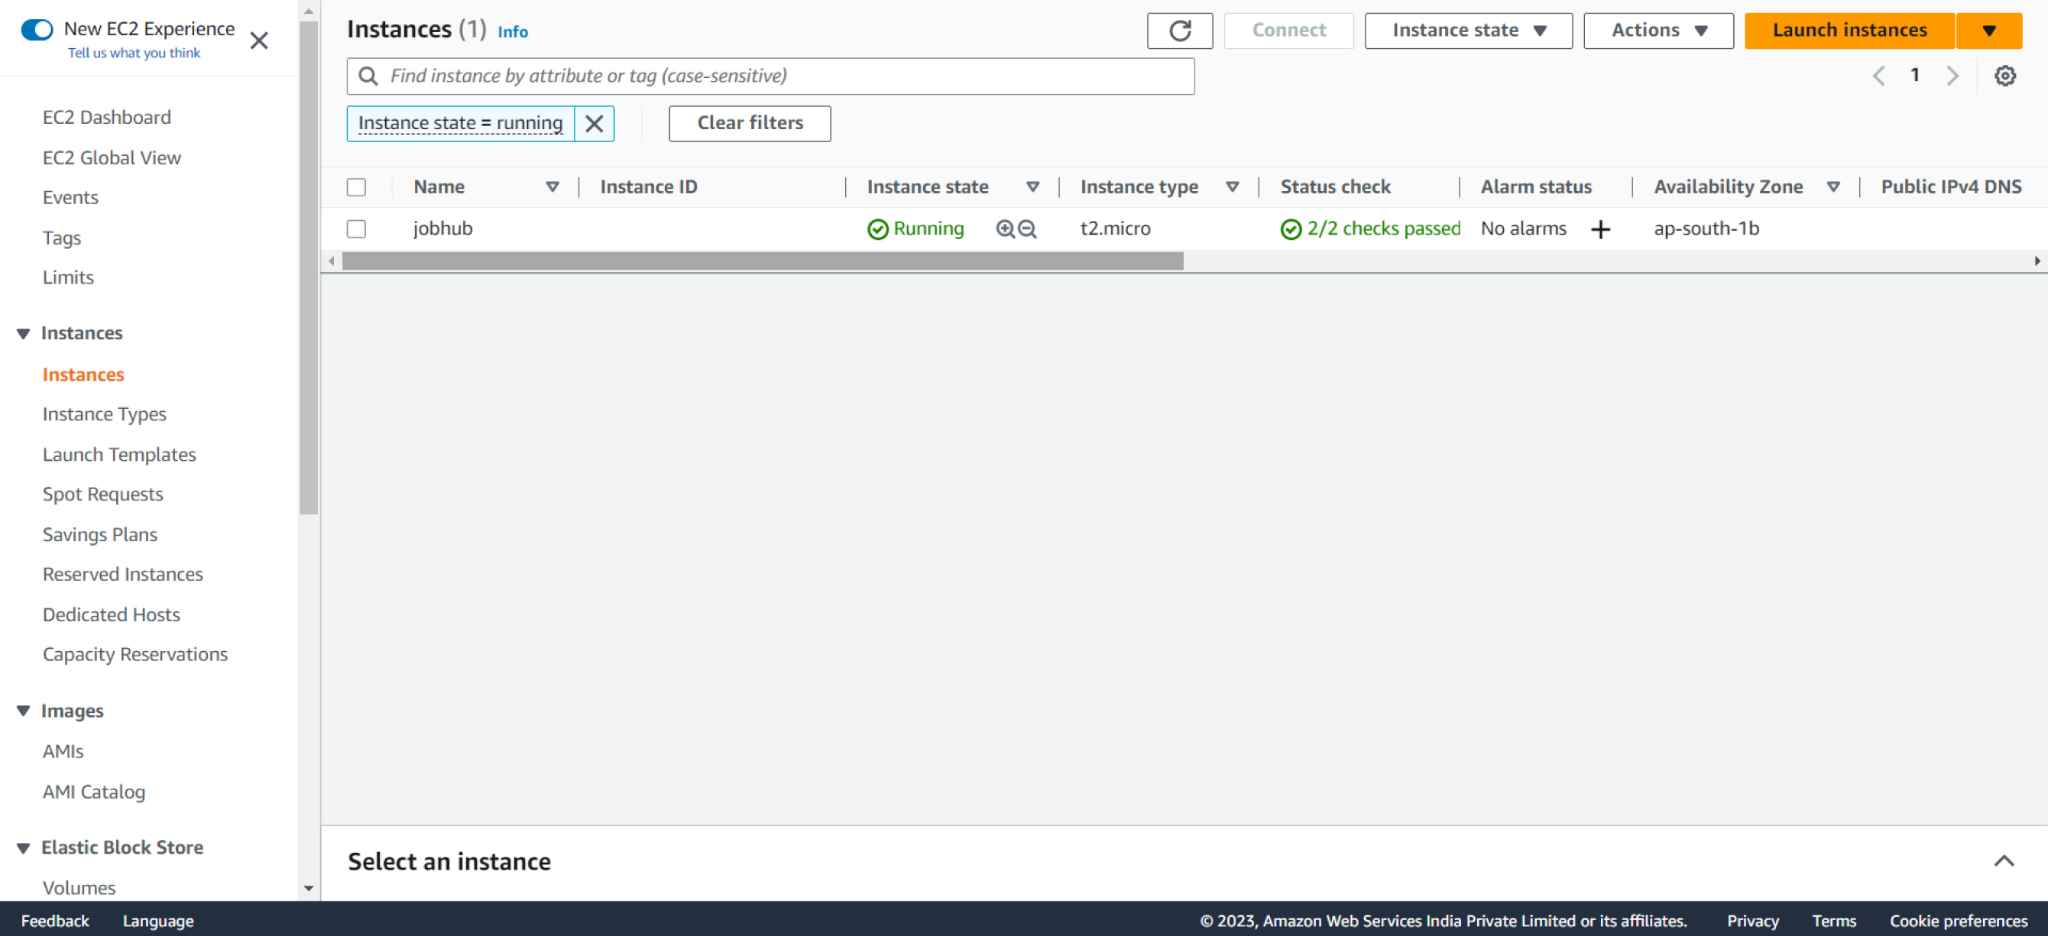Click the Running state cell for jobhub

(x=916, y=229)
